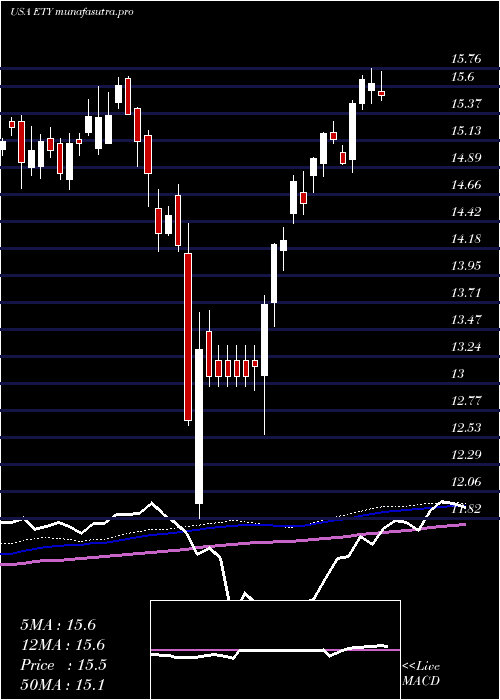500x700 pixels.
Task: Select the 12.29 price axis label
Action: pos(466,454)
